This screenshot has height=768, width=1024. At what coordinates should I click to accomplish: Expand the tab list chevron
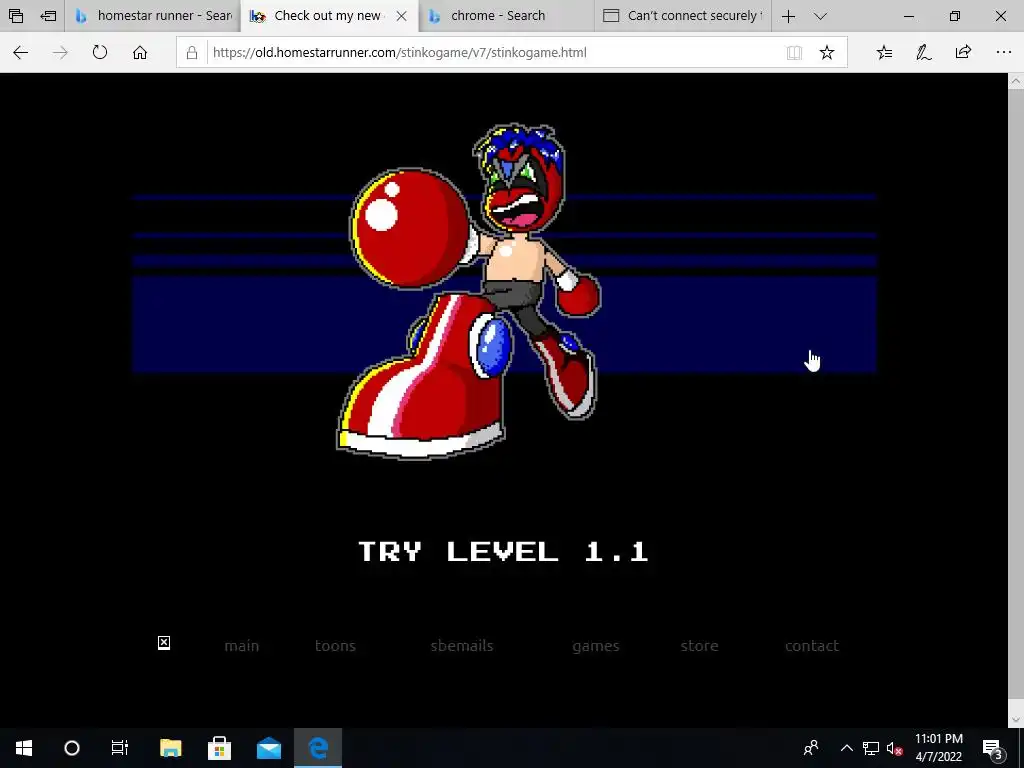(820, 16)
